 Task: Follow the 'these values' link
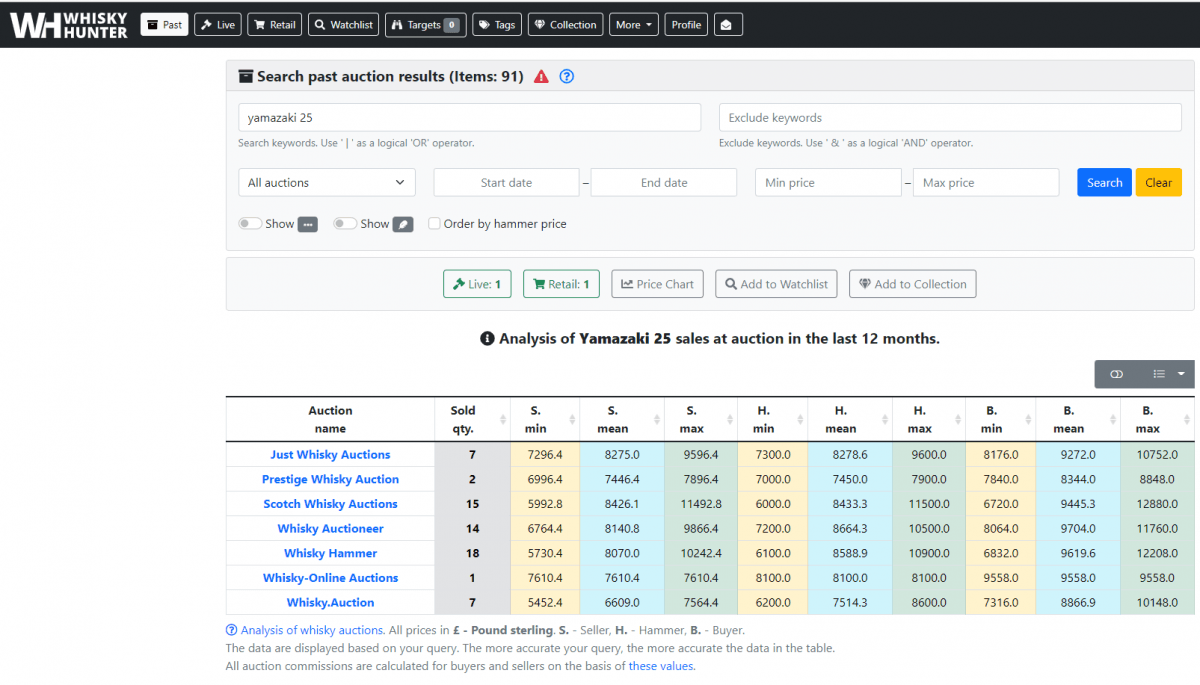click(x=660, y=666)
